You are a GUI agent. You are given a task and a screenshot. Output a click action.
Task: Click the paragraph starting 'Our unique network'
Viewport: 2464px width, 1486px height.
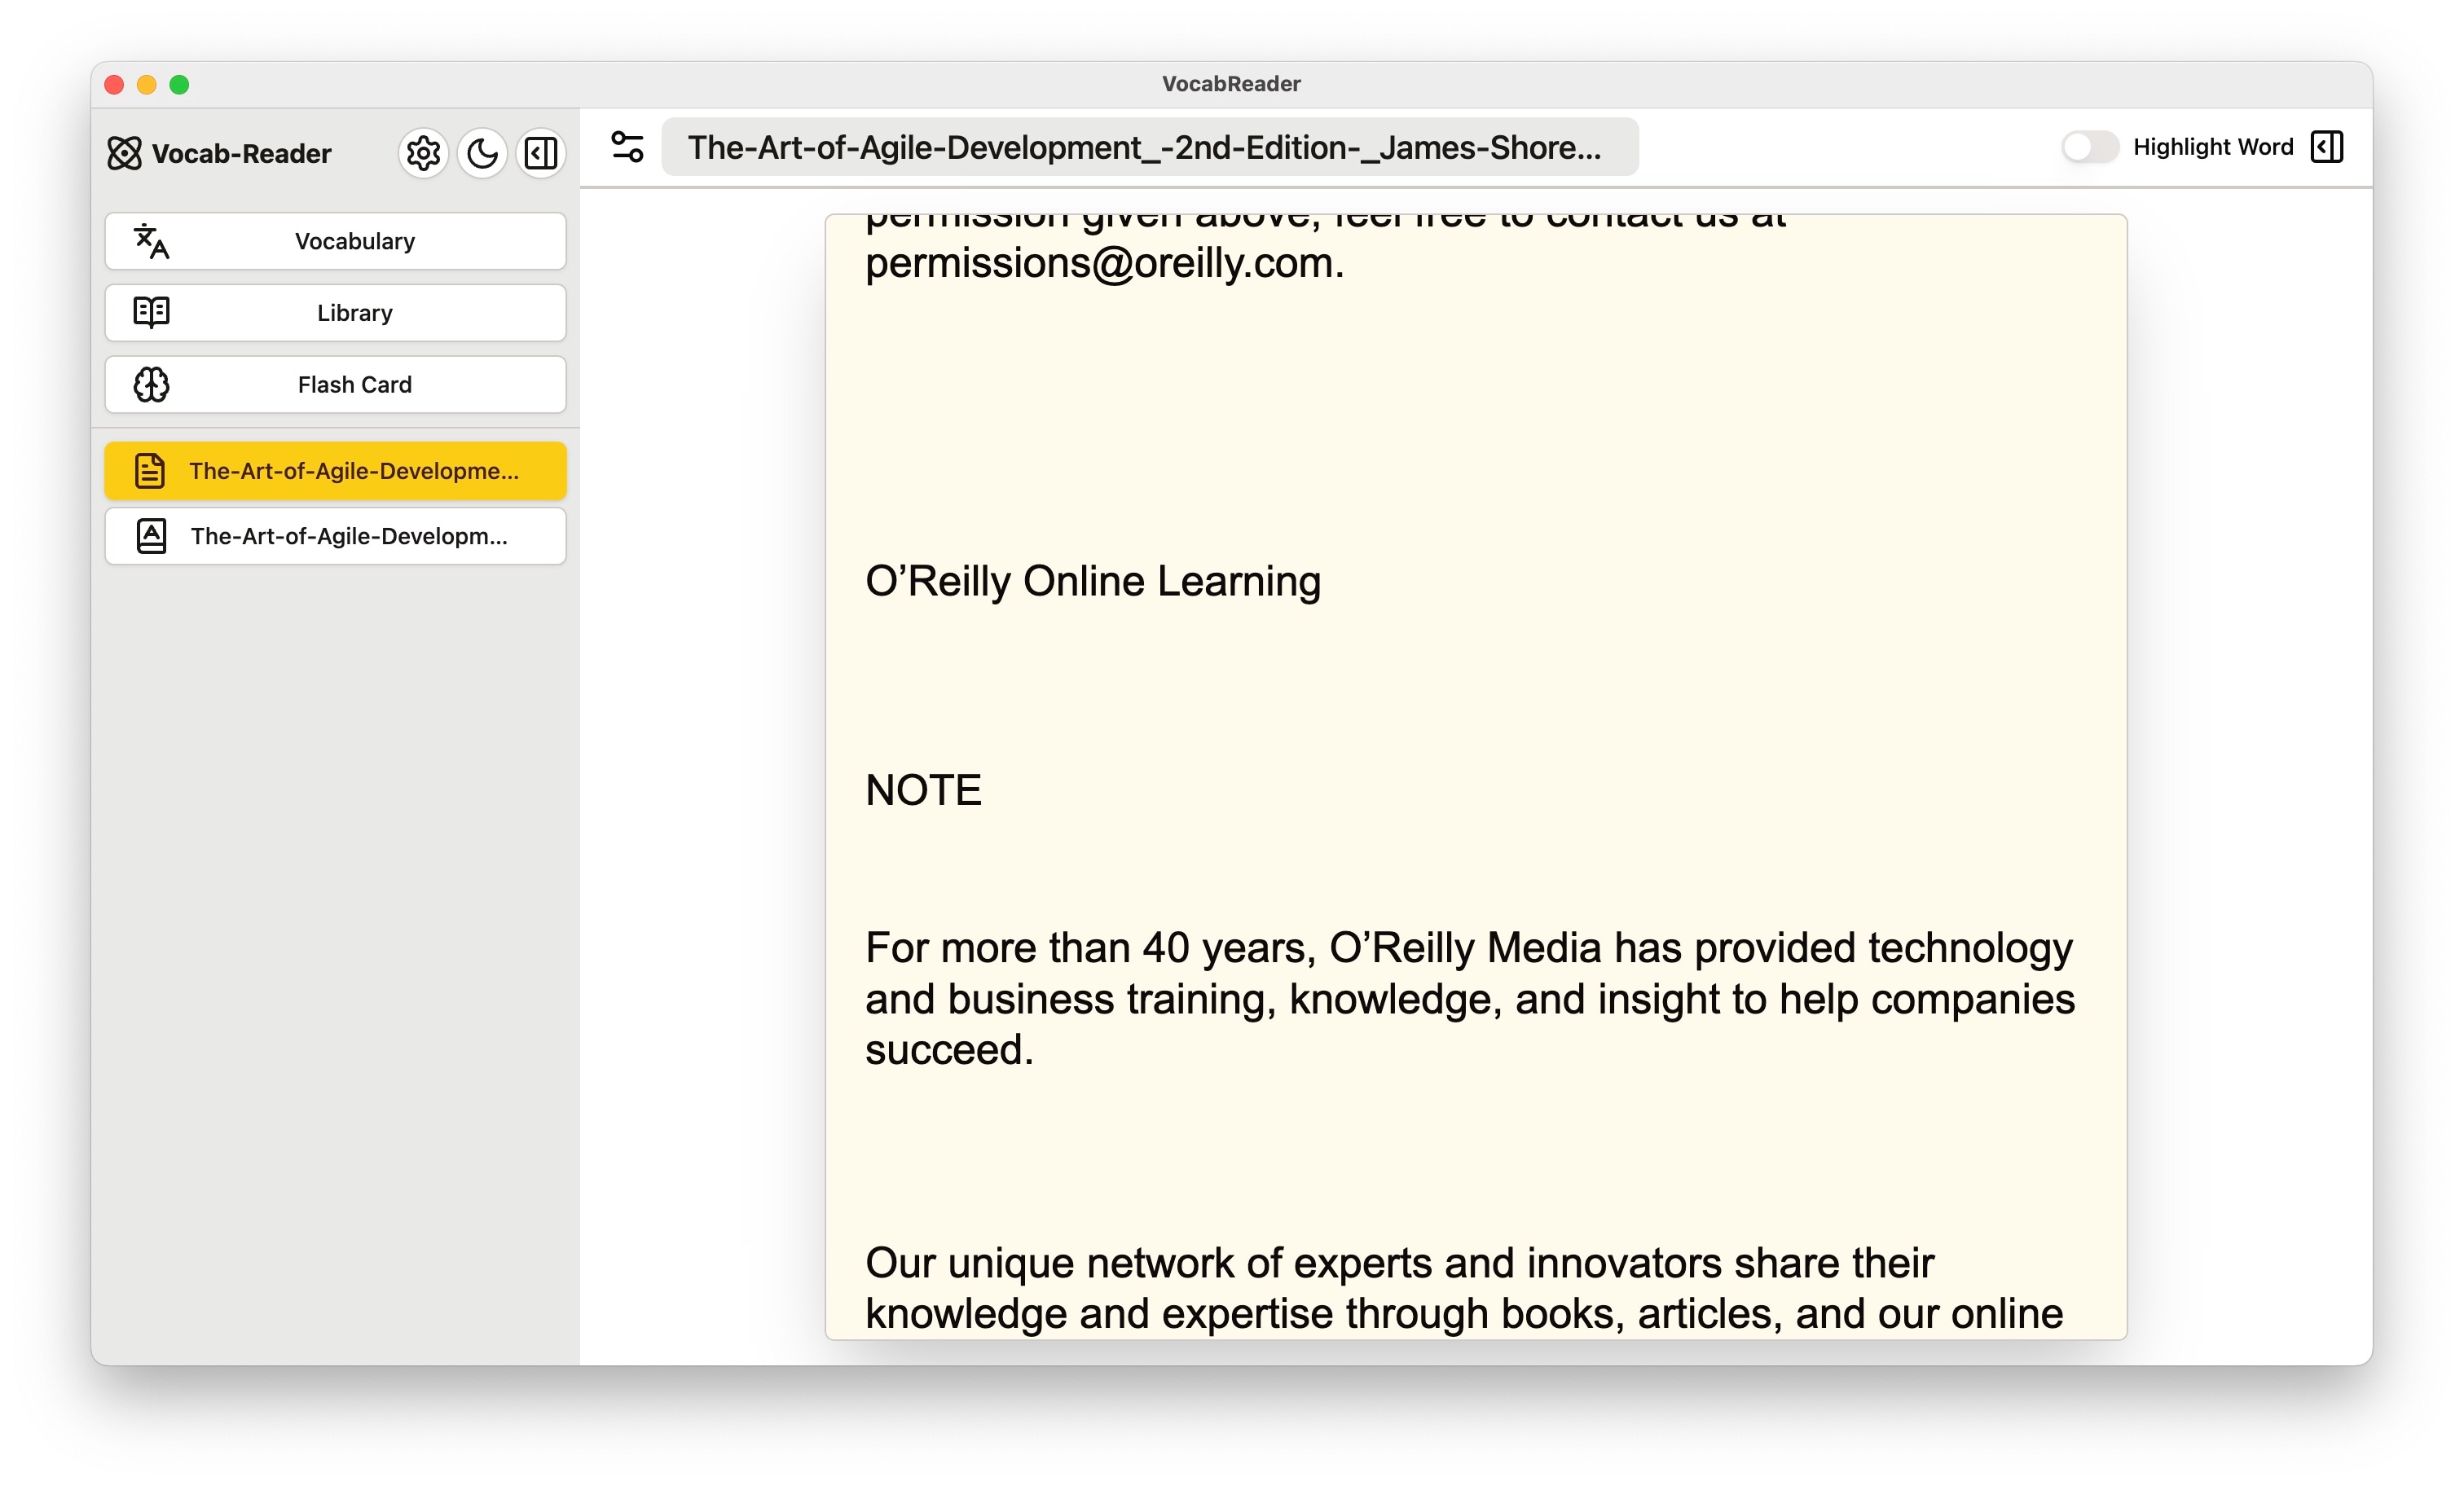(1465, 1288)
